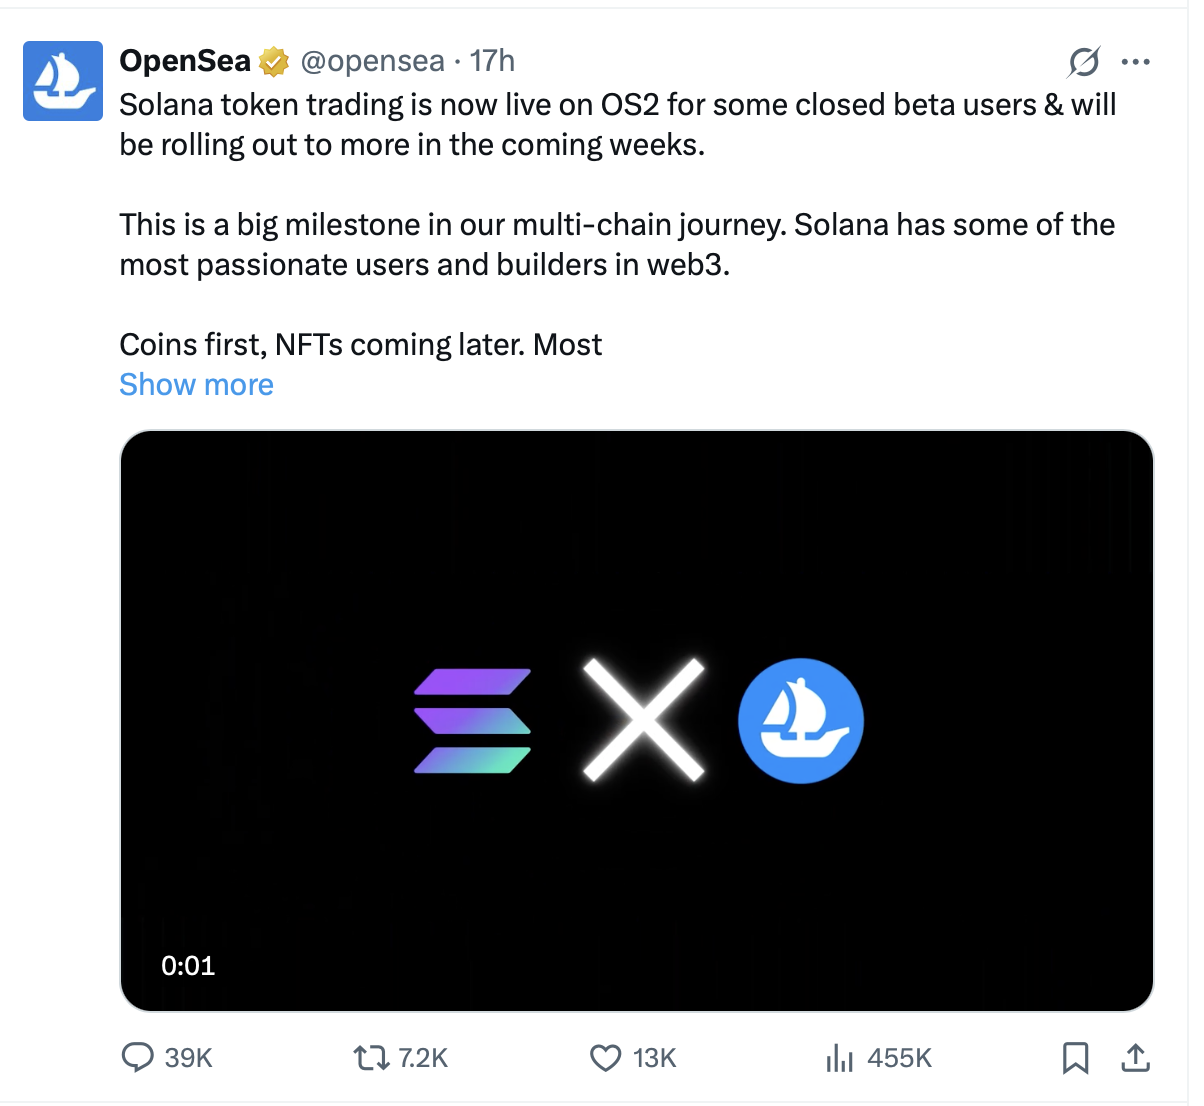This screenshot has height=1106, width=1204.
Task: Click the 0:01 video time label
Action: (188, 966)
